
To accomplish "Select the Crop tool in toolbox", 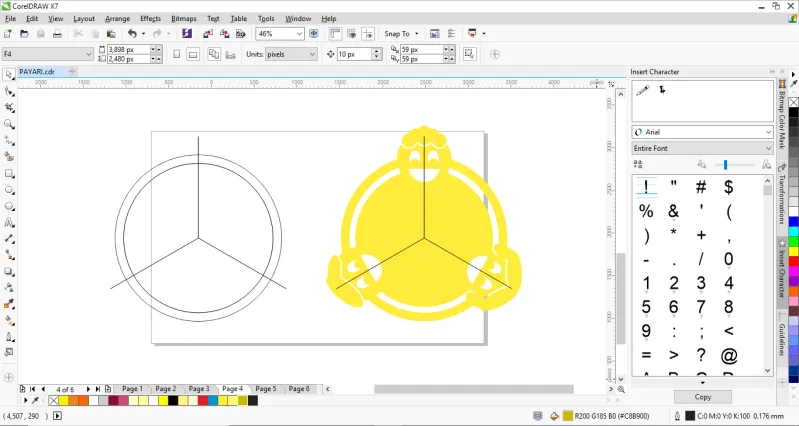I will 9,108.
